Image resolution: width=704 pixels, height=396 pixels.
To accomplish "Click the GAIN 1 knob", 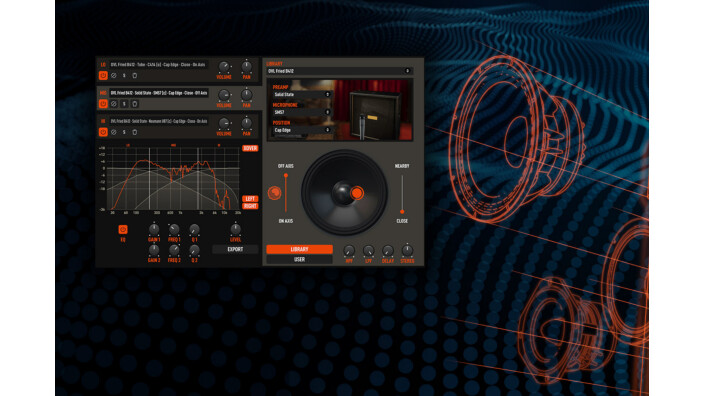I will pos(154,229).
